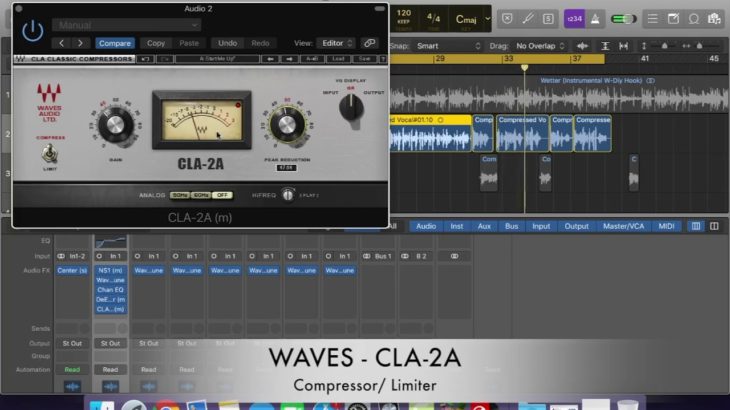The image size is (730, 410).
Task: Open the loop browser icon
Action: [x=694, y=19]
